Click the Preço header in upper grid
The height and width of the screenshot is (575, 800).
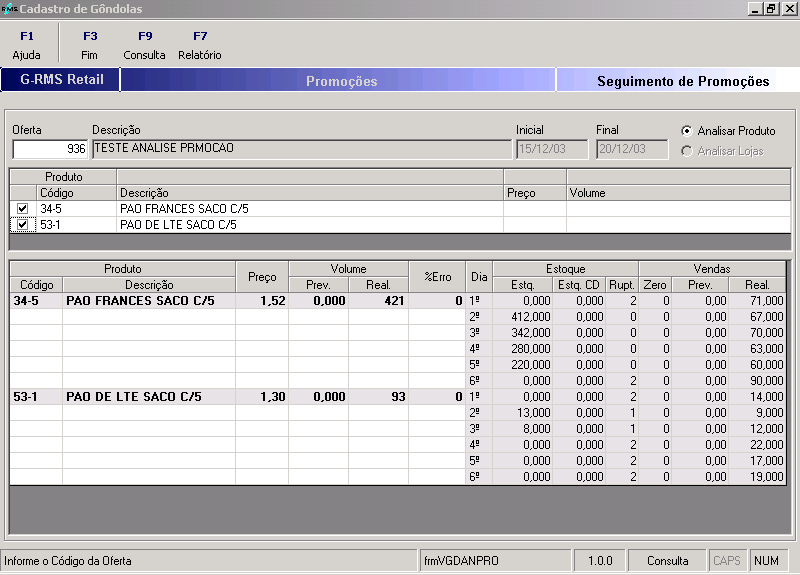tap(534, 193)
